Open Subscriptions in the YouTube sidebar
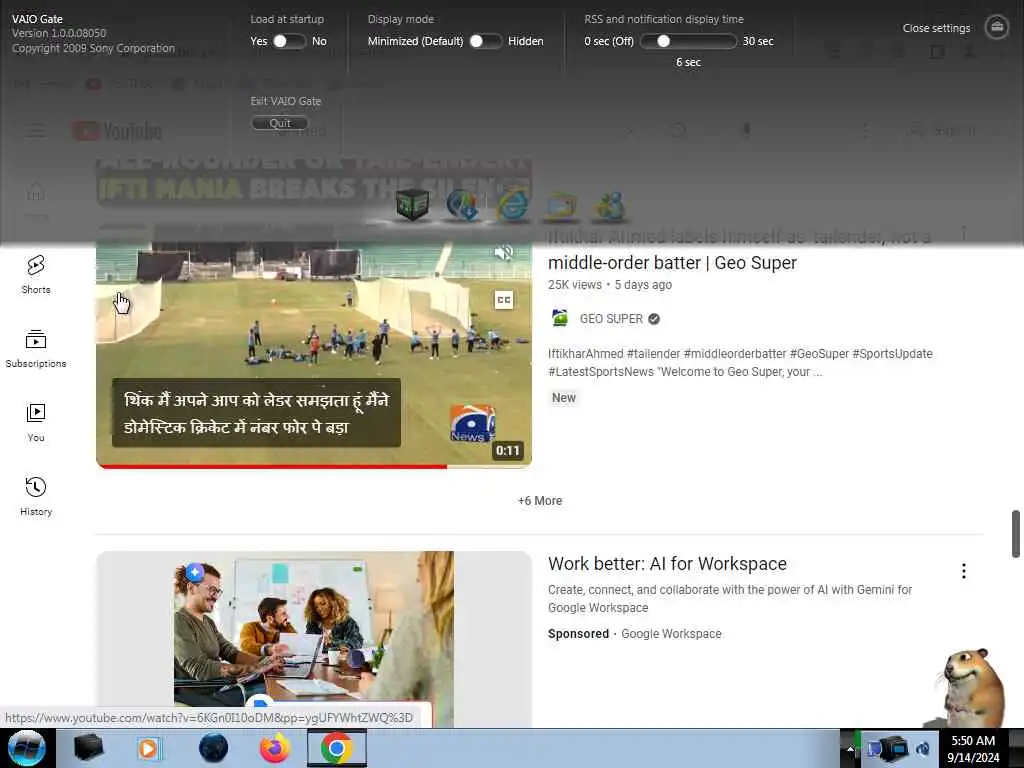Screen dimensions: 1024x768 (x=36, y=349)
